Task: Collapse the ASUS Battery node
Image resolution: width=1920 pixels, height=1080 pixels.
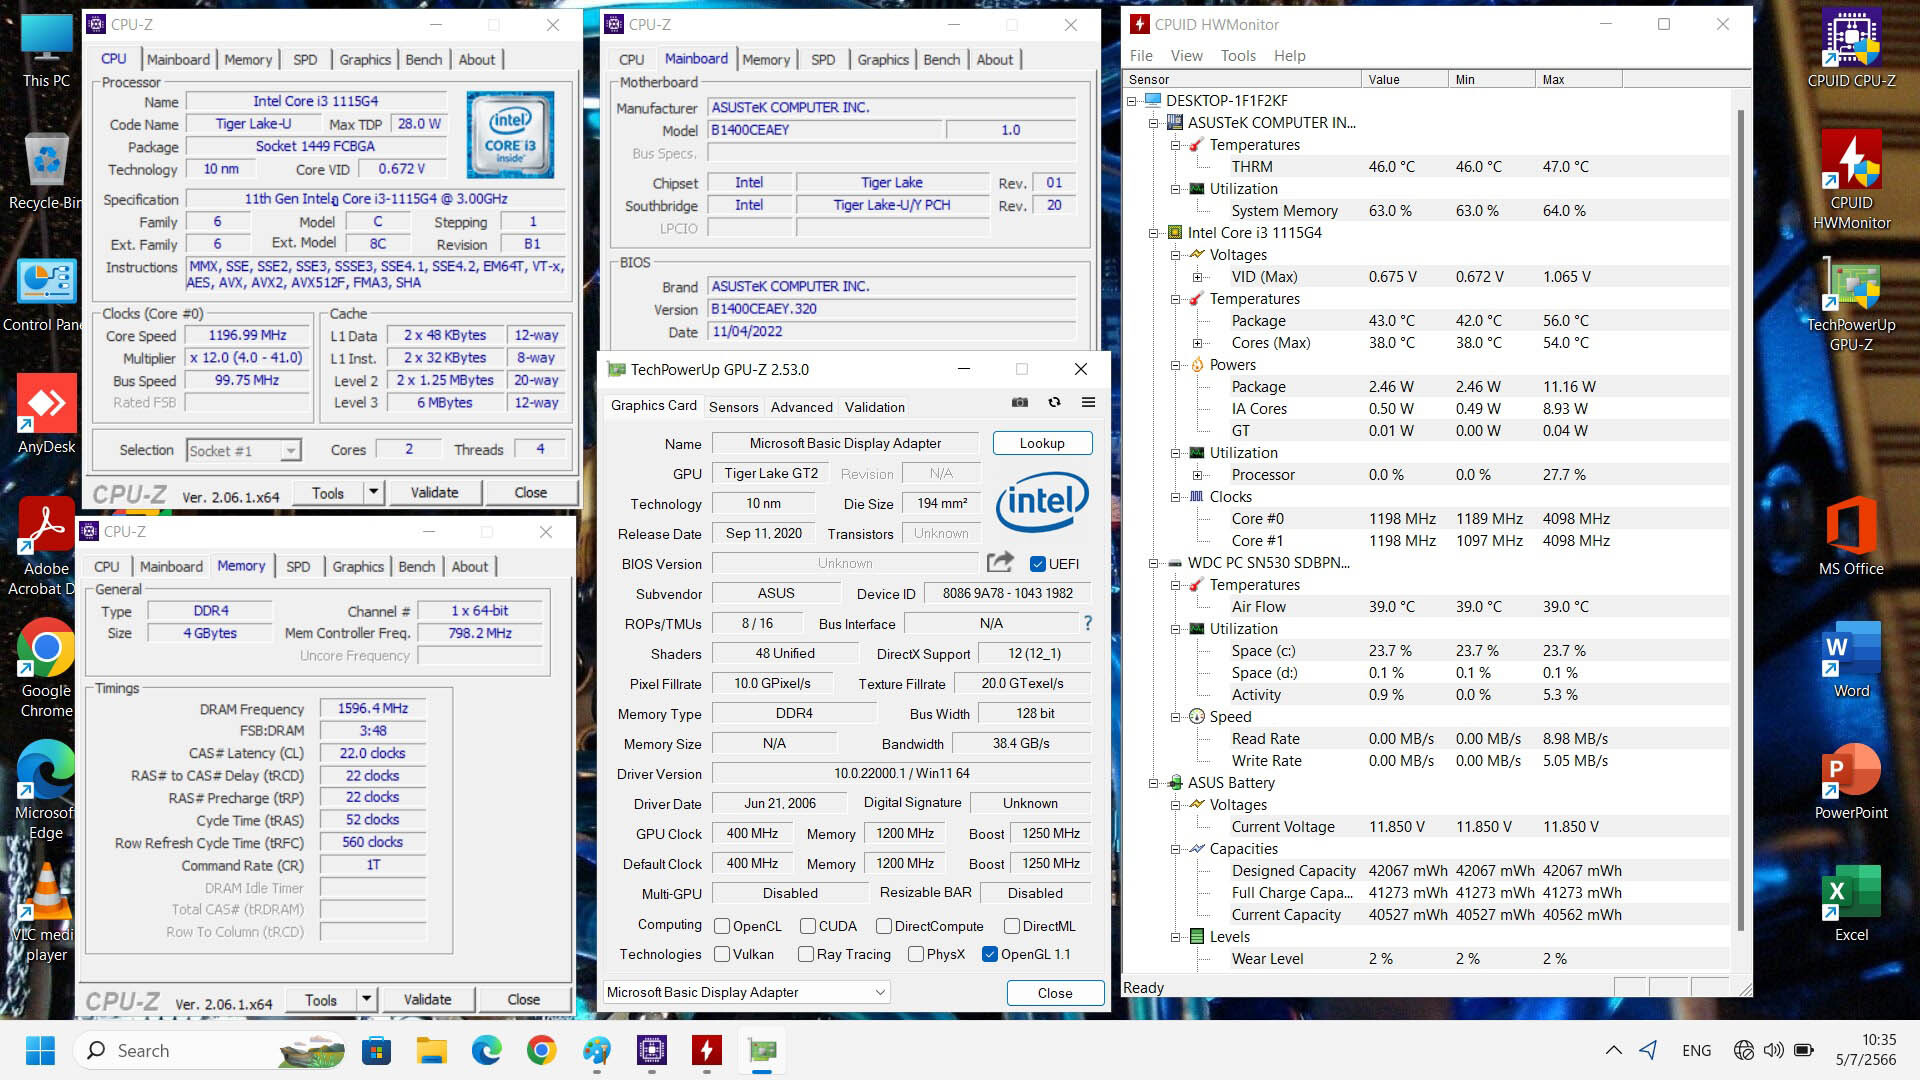Action: pos(1154,783)
